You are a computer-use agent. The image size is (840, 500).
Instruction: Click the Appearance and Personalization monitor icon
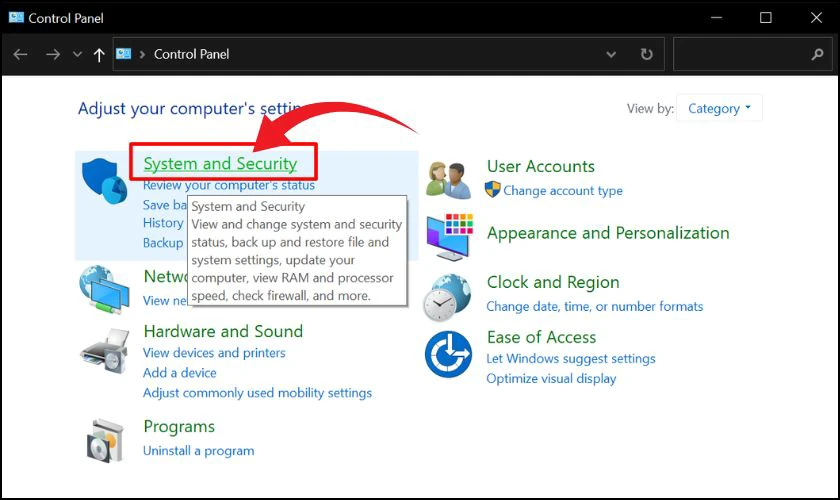point(450,237)
